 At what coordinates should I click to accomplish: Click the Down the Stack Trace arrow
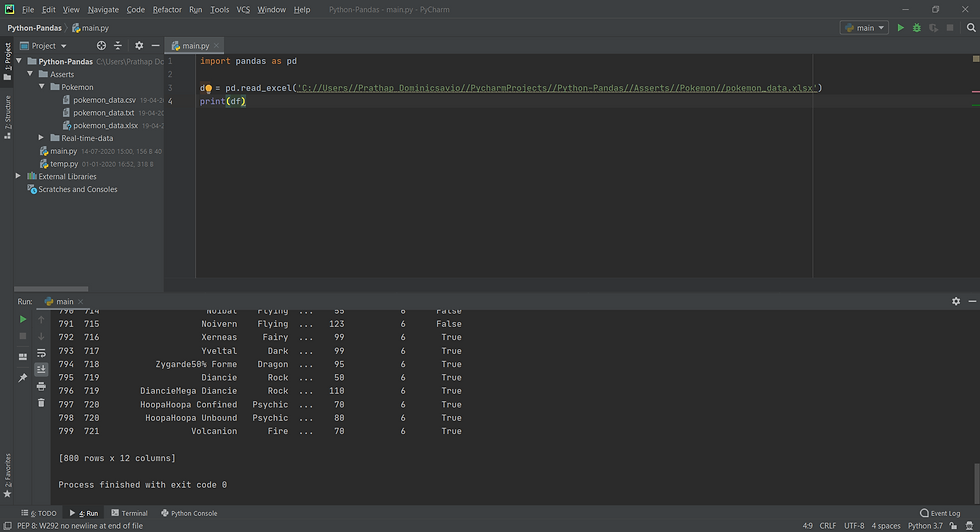pos(41,336)
